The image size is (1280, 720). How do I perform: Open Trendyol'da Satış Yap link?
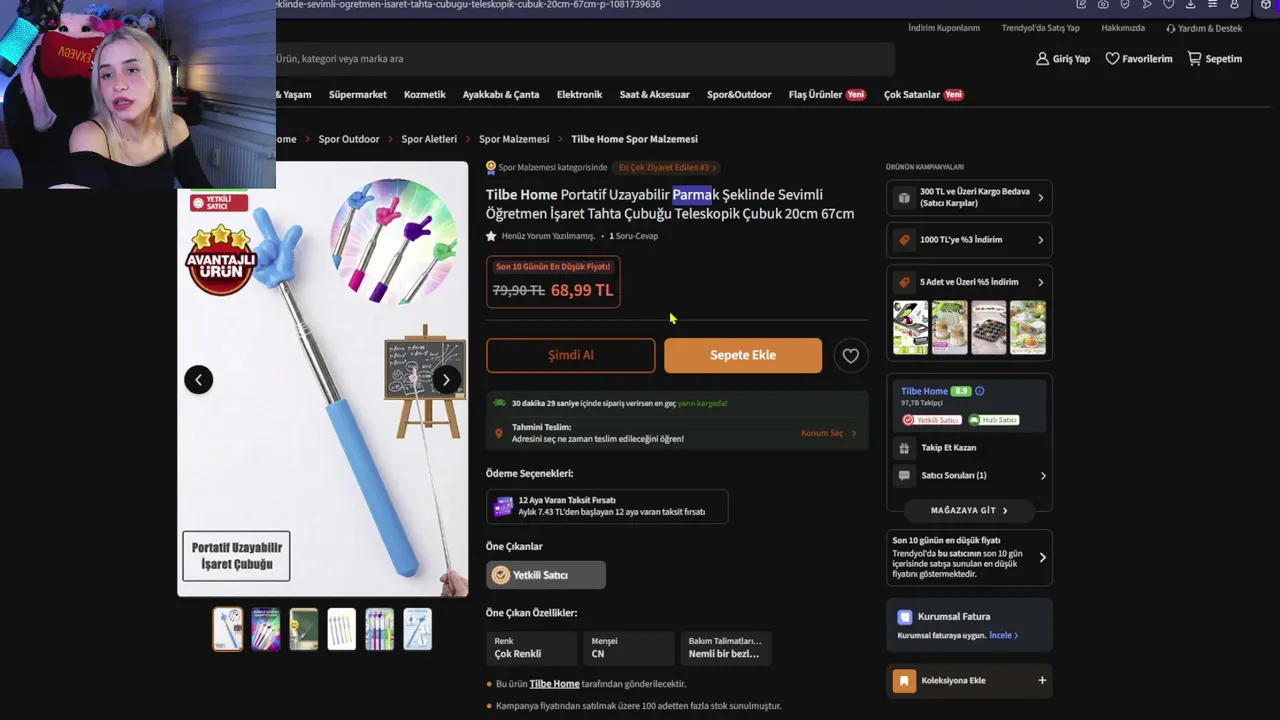coord(1041,28)
